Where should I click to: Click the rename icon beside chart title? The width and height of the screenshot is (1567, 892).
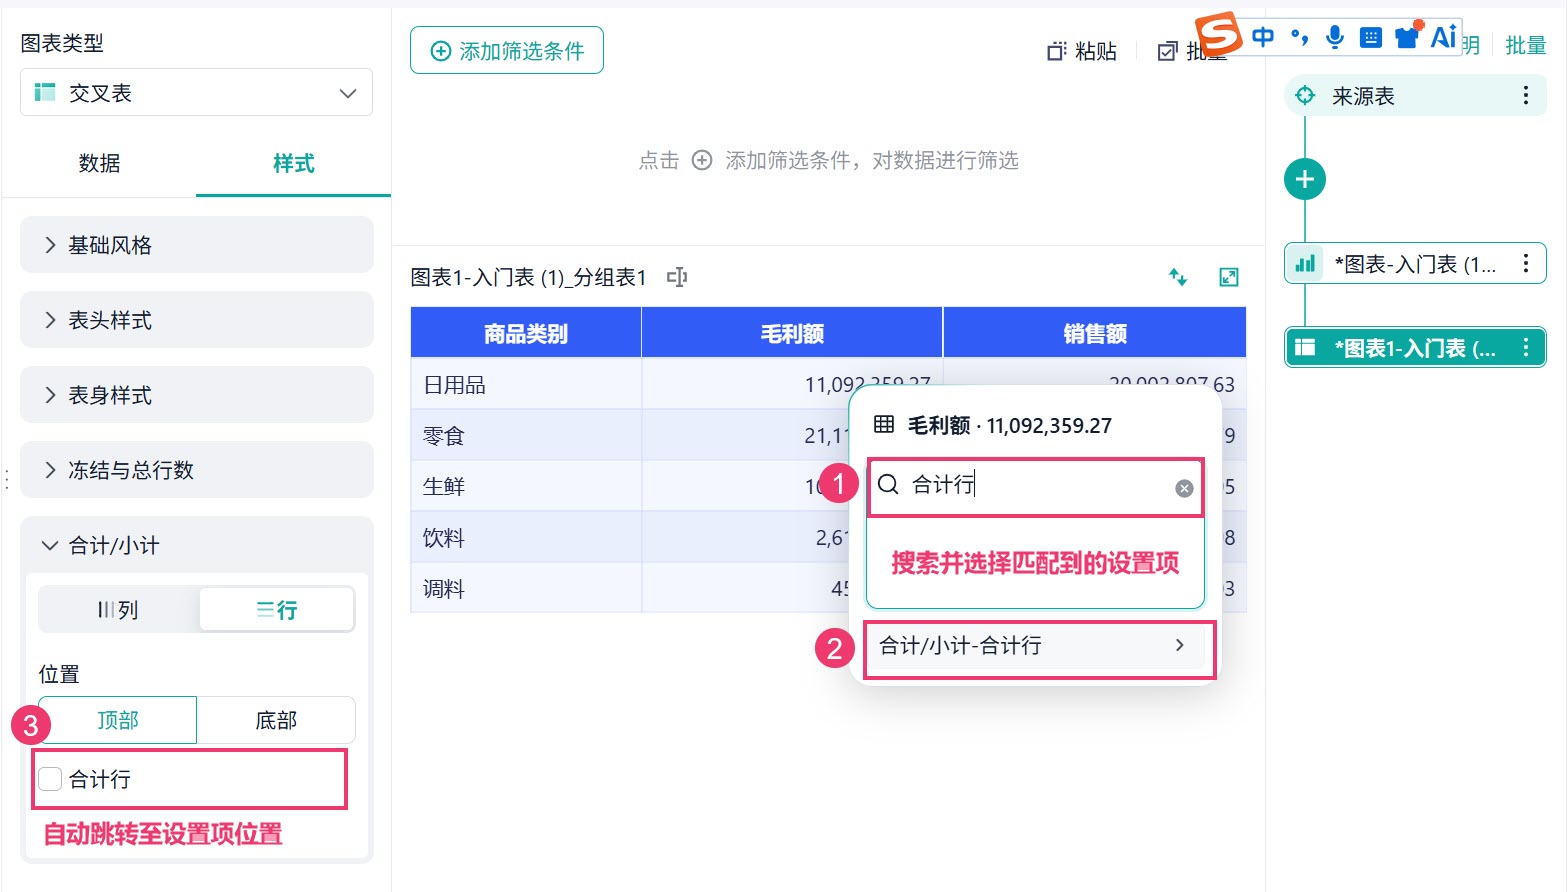click(677, 277)
